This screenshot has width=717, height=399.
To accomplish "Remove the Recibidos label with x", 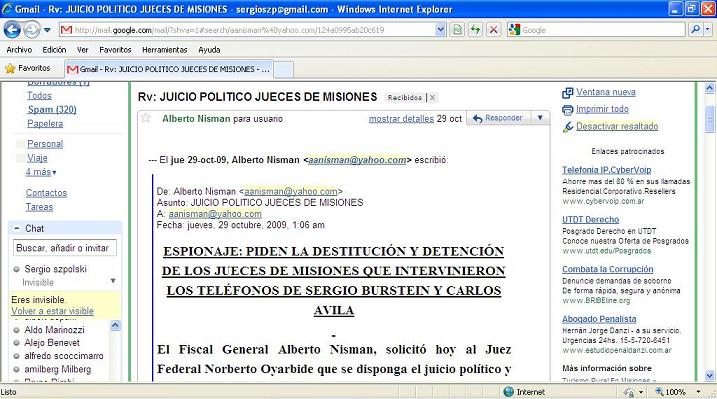I will point(432,98).
